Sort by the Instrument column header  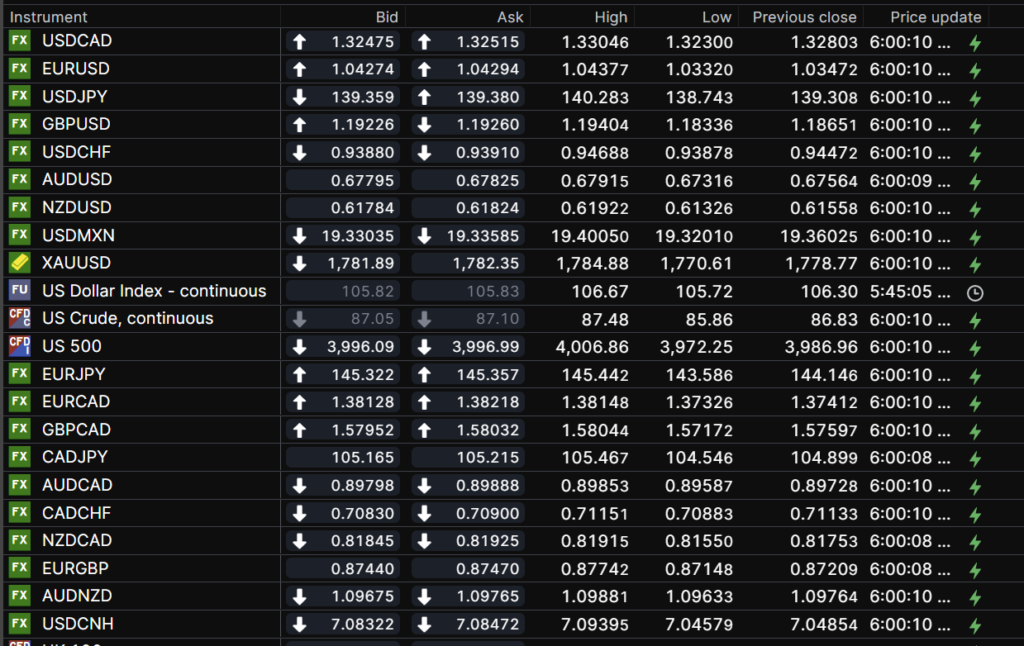tap(49, 17)
